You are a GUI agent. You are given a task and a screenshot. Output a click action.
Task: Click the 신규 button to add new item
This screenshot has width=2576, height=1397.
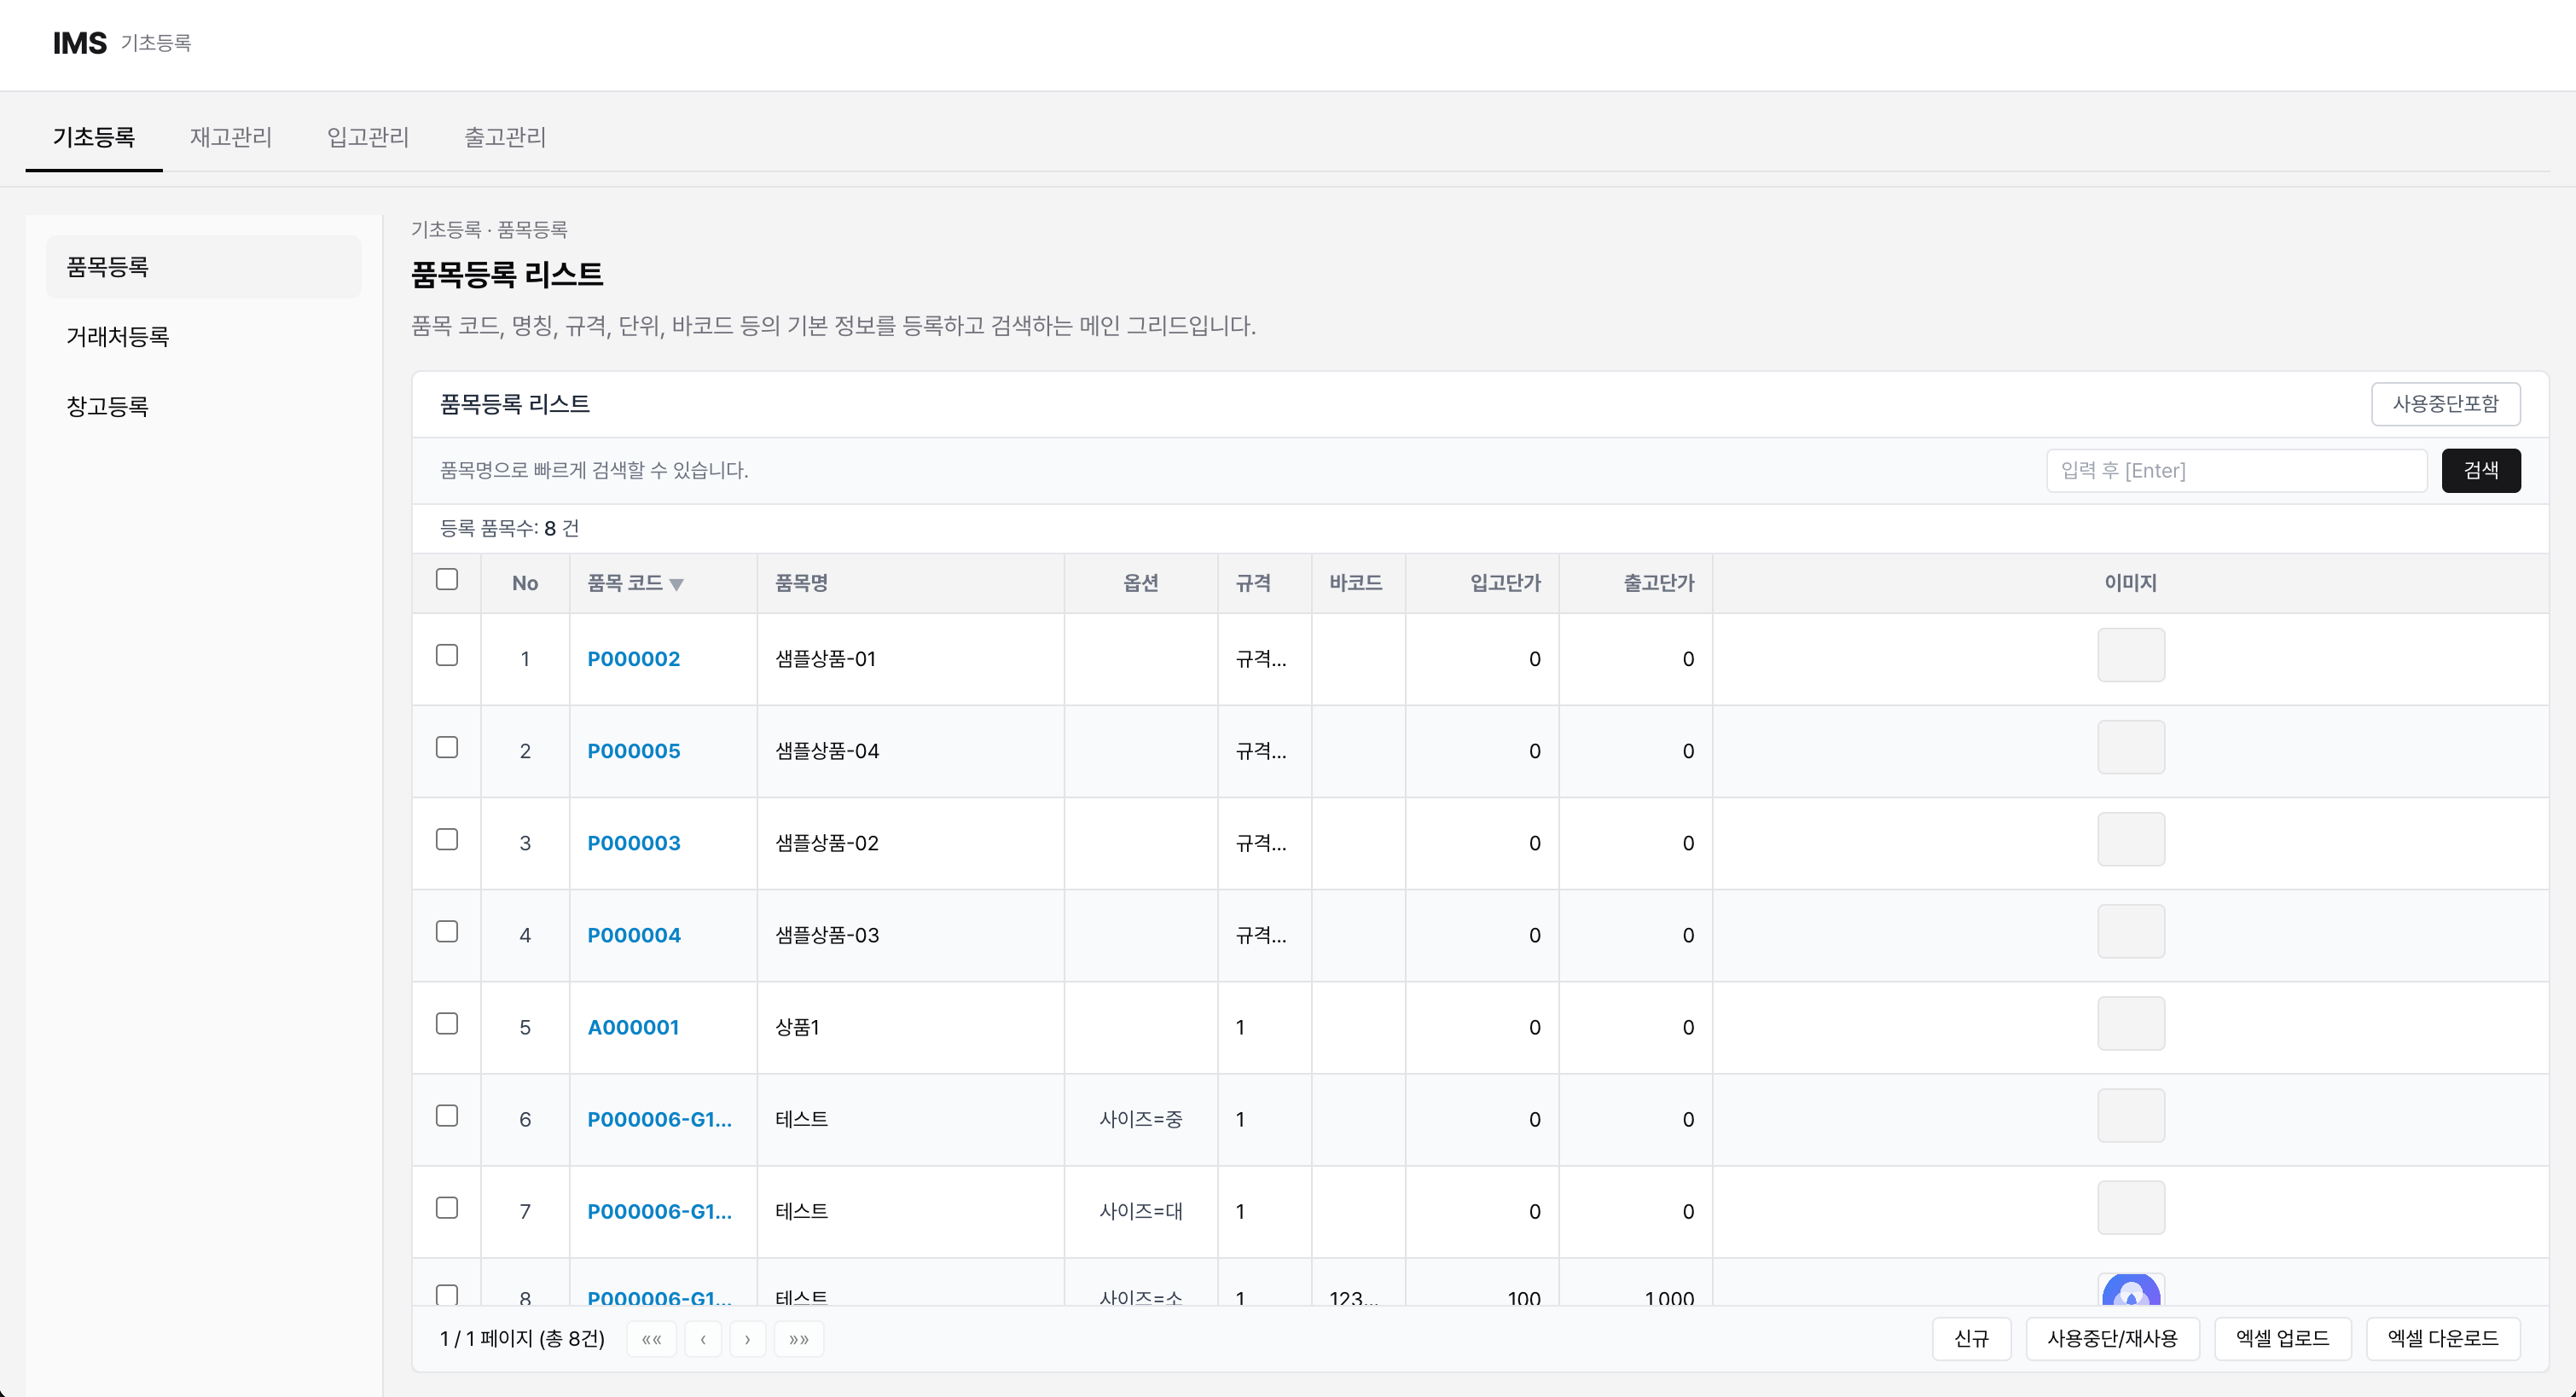point(1971,1339)
